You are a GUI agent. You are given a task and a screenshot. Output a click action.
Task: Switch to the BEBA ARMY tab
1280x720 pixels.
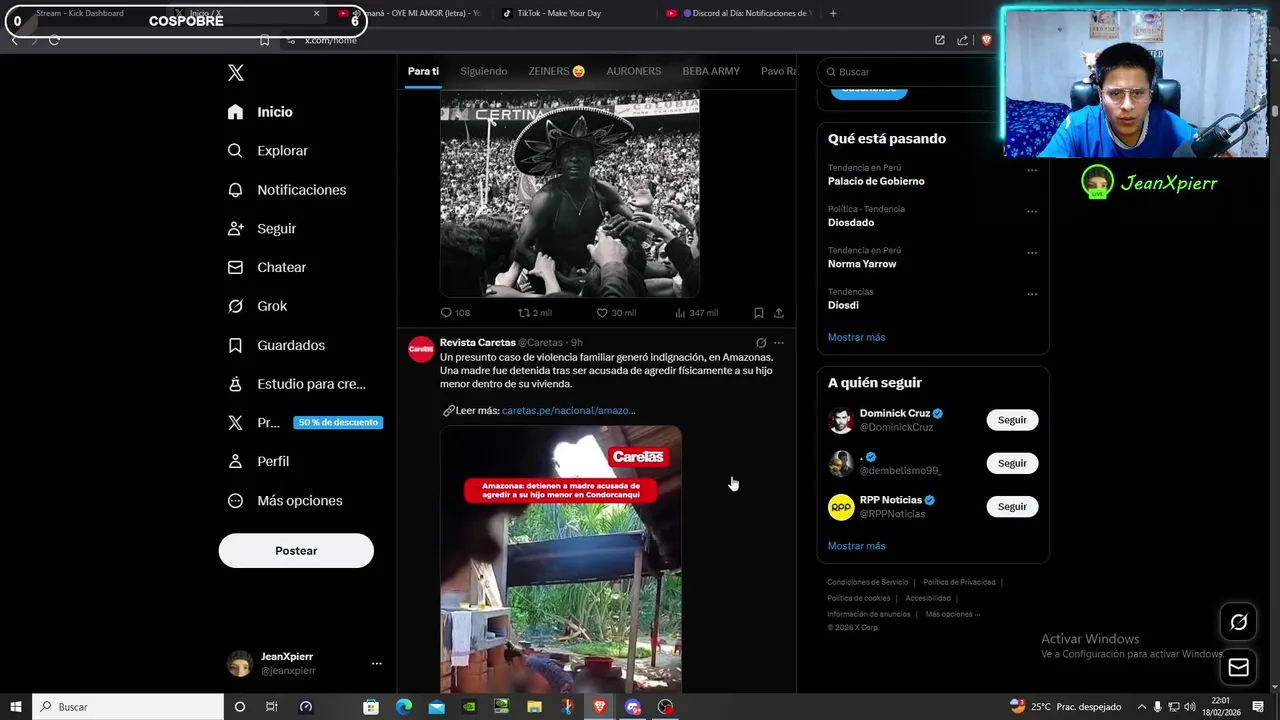tap(711, 71)
